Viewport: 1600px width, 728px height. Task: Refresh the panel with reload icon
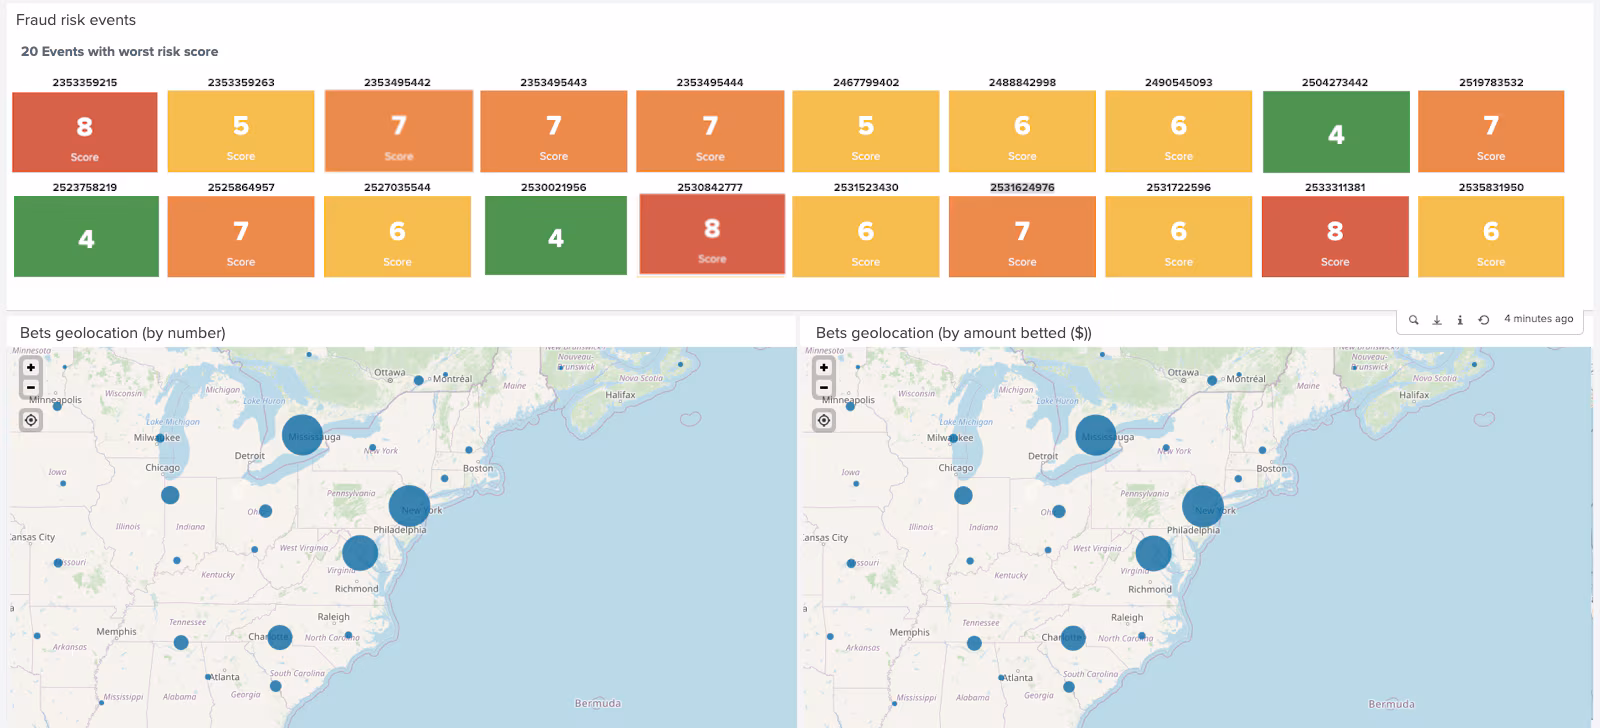(x=1484, y=320)
